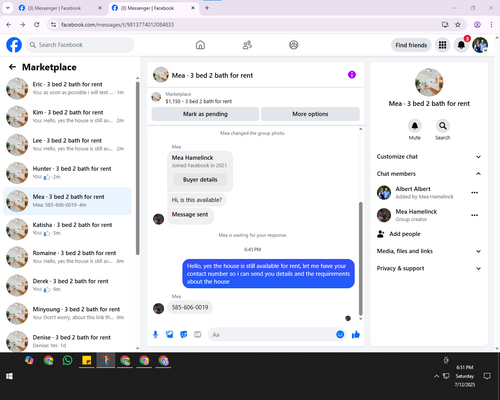The width and height of the screenshot is (500, 400).
Task: Open the Lee 3 bed 2 bath conversation
Action: [68, 145]
